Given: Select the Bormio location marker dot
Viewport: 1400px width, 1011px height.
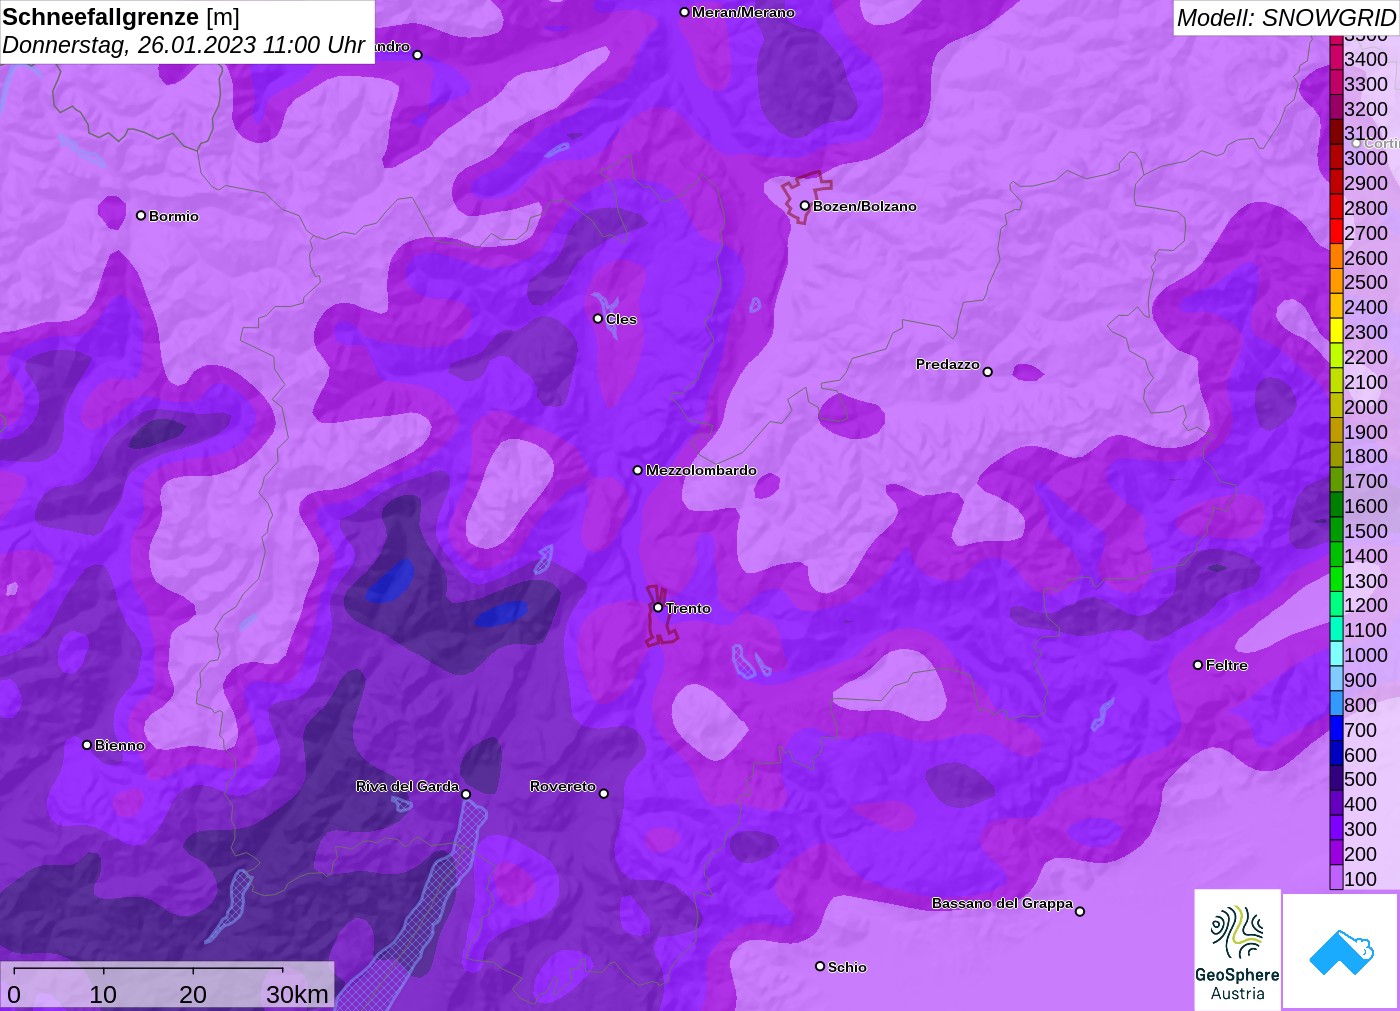Looking at the screenshot, I should click(141, 215).
